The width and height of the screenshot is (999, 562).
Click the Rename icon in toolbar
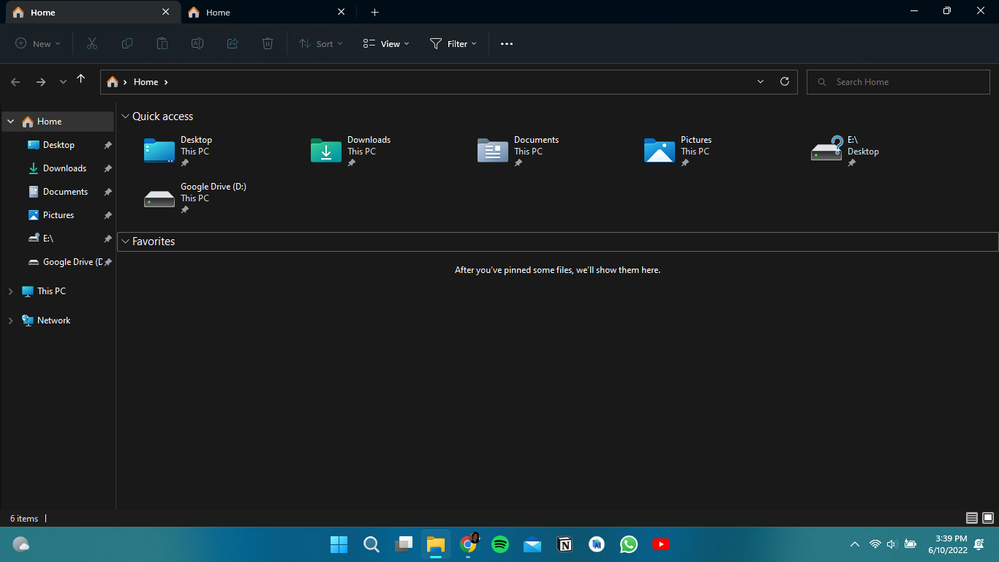click(197, 43)
